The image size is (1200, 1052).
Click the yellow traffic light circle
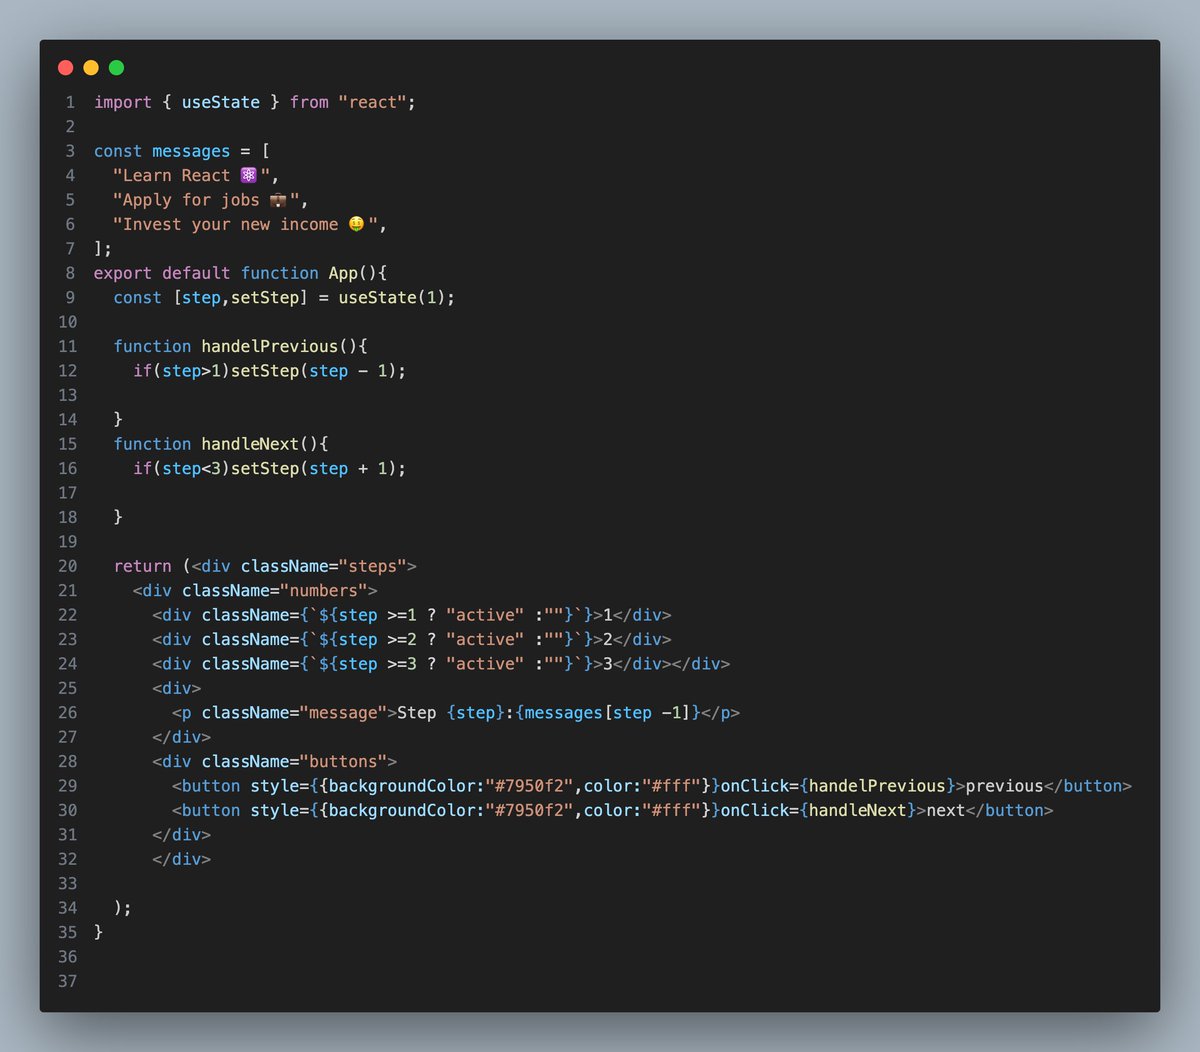click(91, 67)
